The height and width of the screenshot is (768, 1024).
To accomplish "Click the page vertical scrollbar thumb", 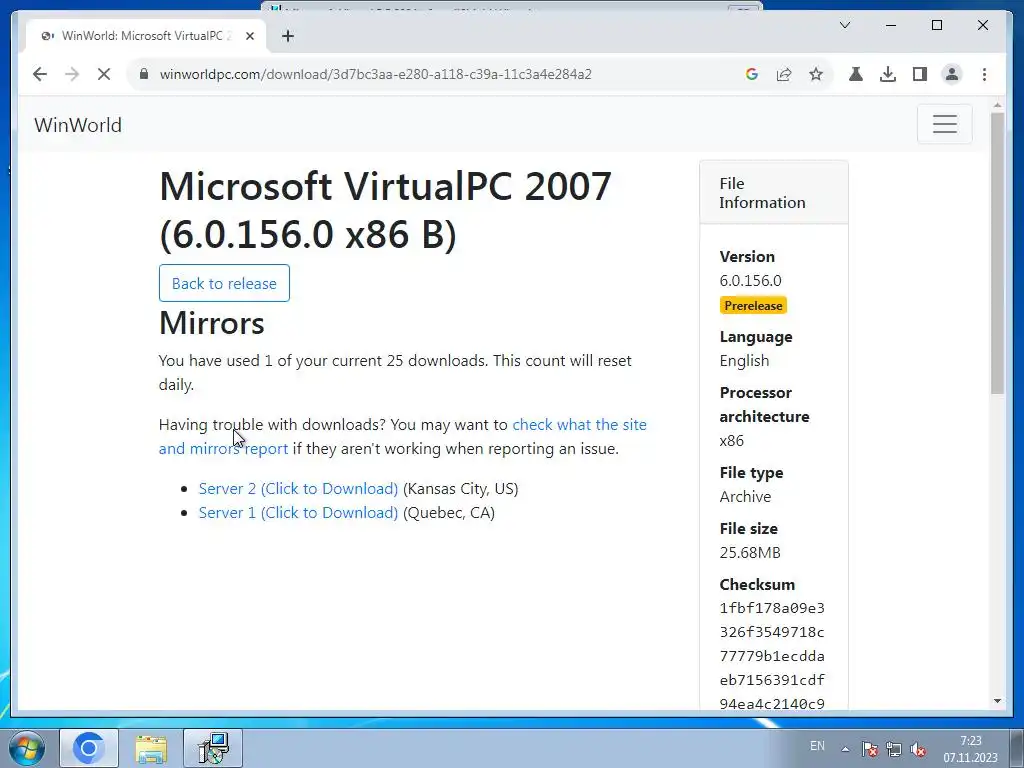I will pos(997,253).
